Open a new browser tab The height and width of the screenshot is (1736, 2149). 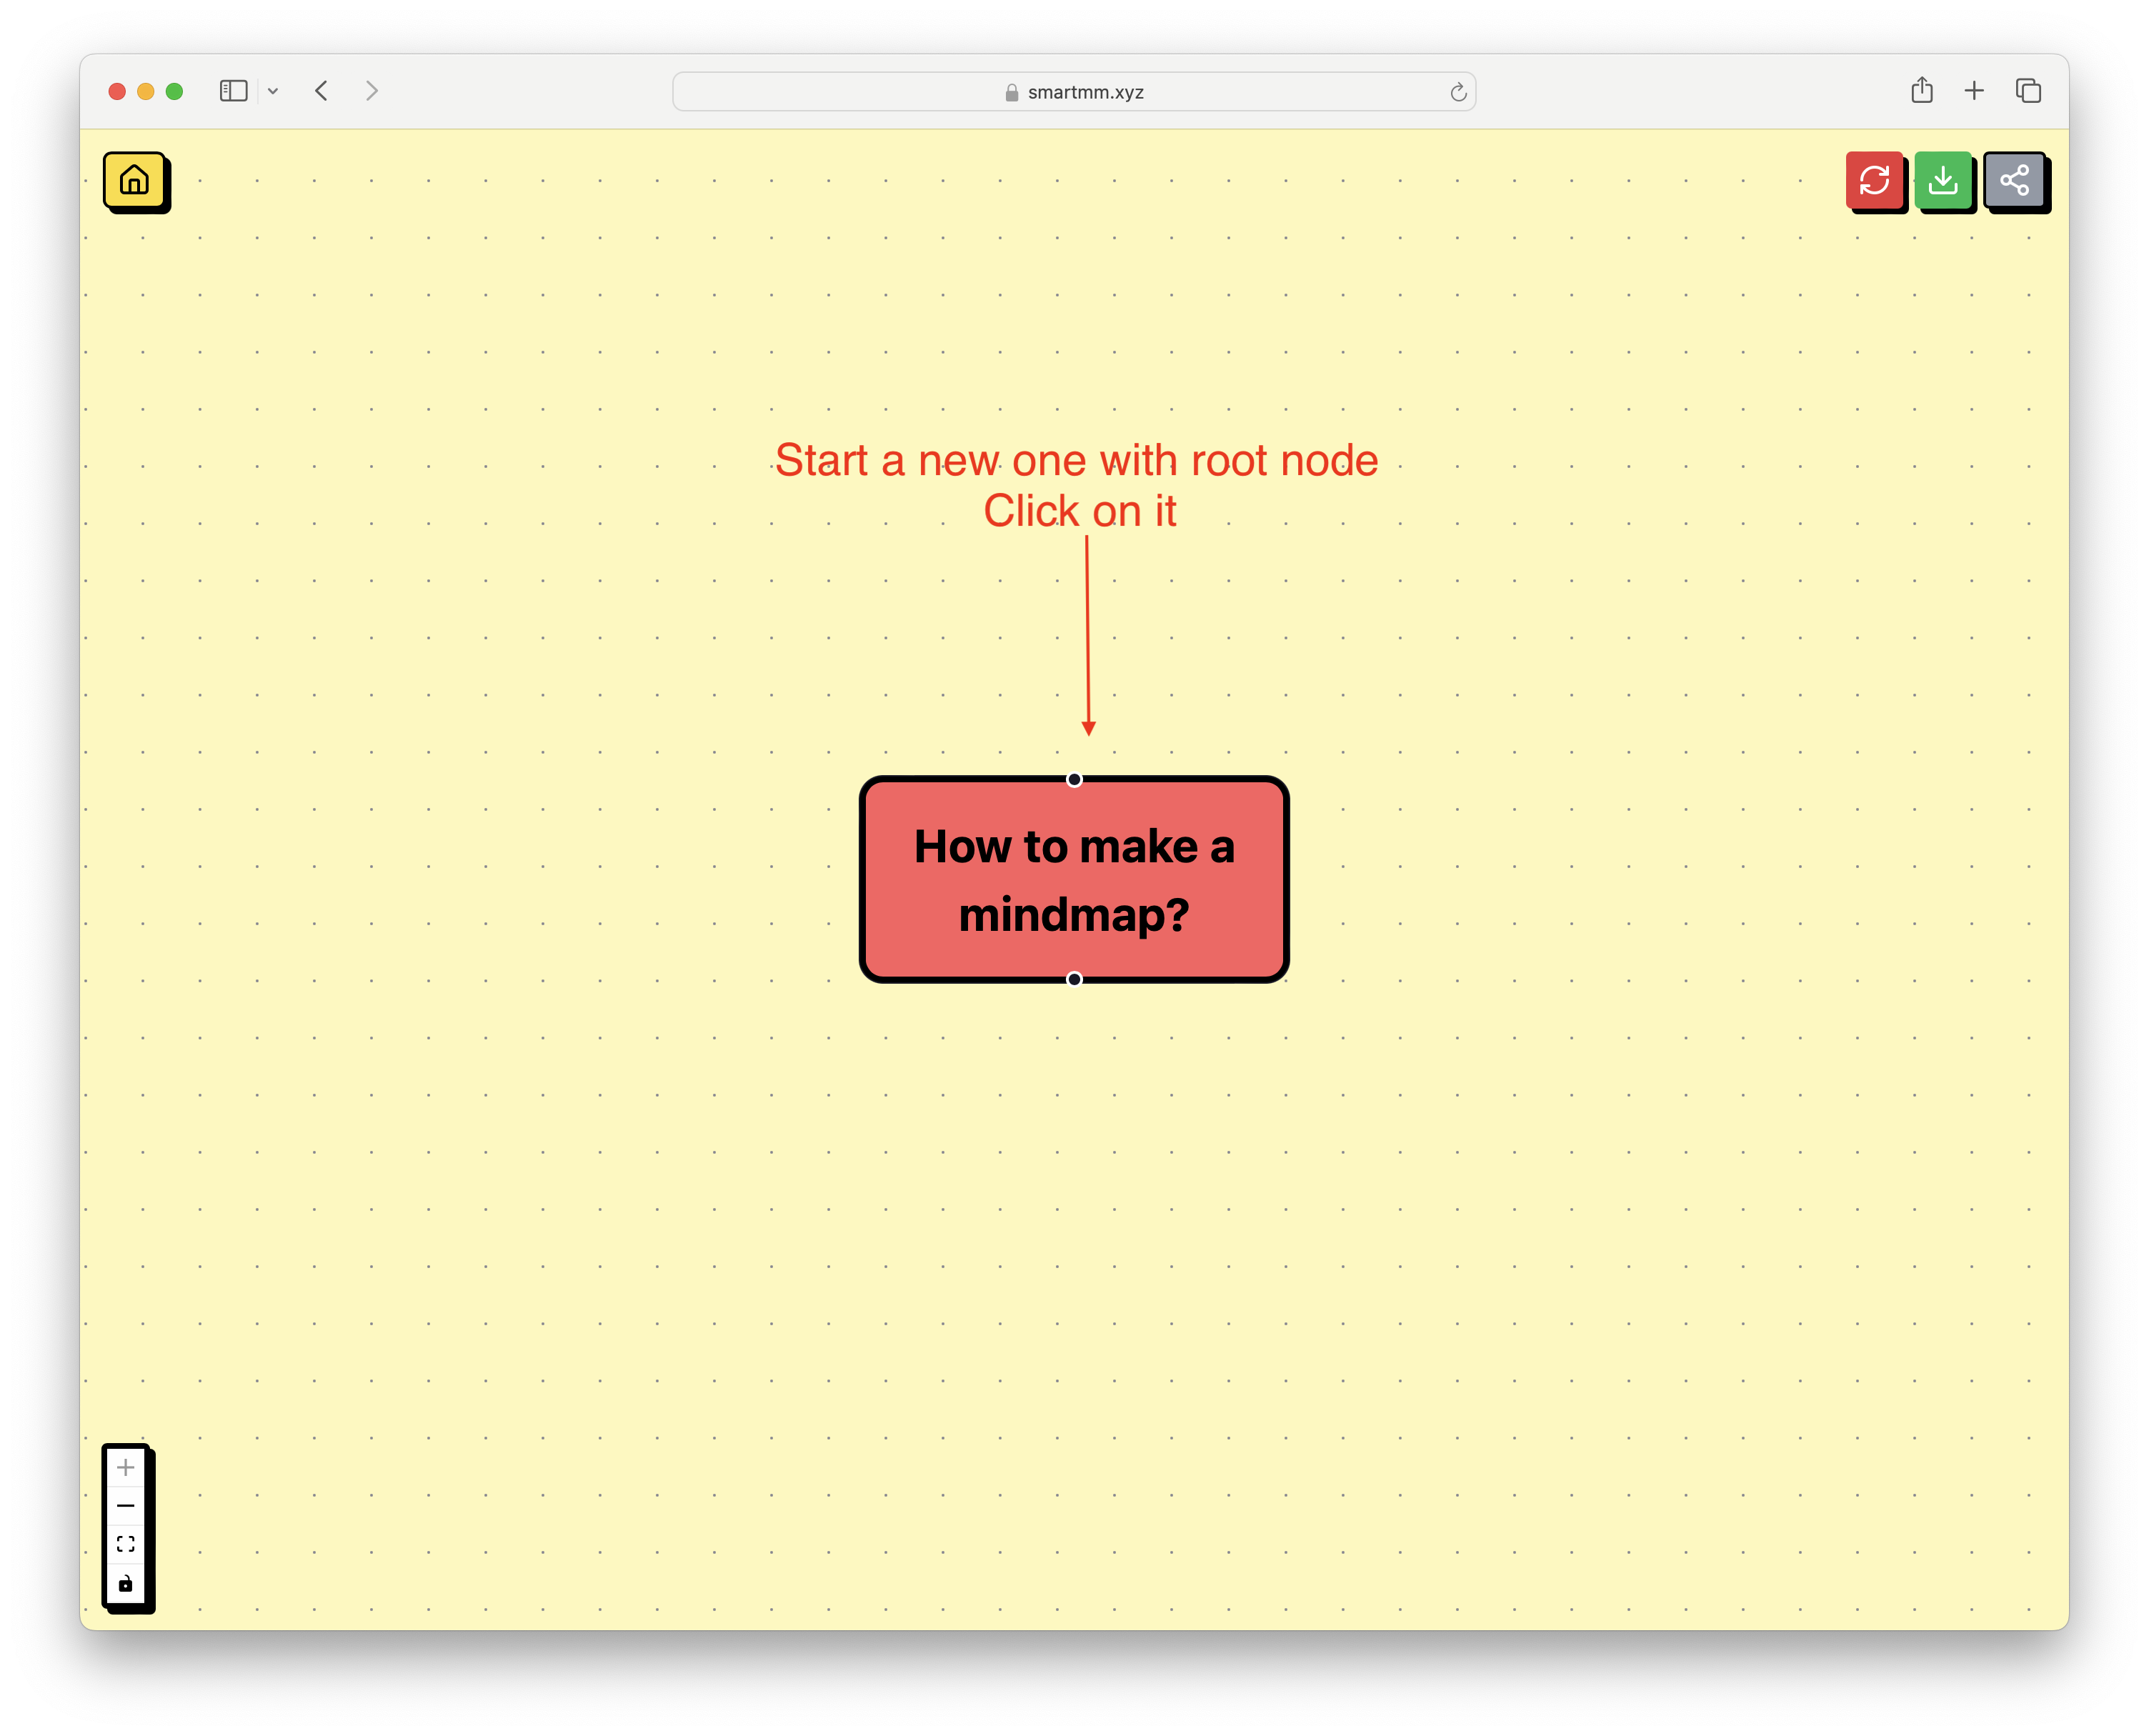click(x=1974, y=91)
